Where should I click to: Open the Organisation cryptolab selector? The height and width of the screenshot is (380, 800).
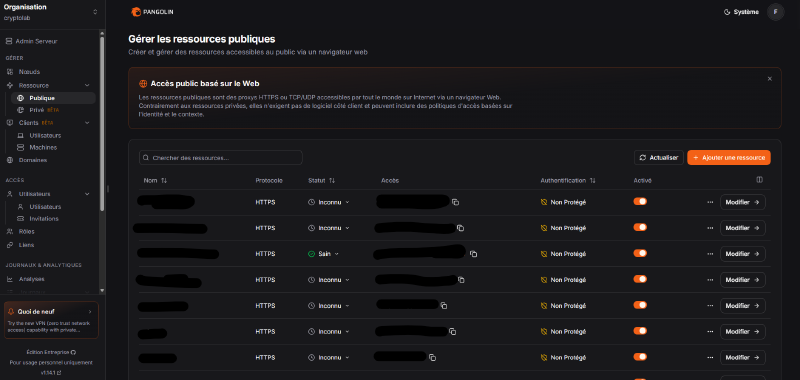pyautogui.click(x=50, y=12)
